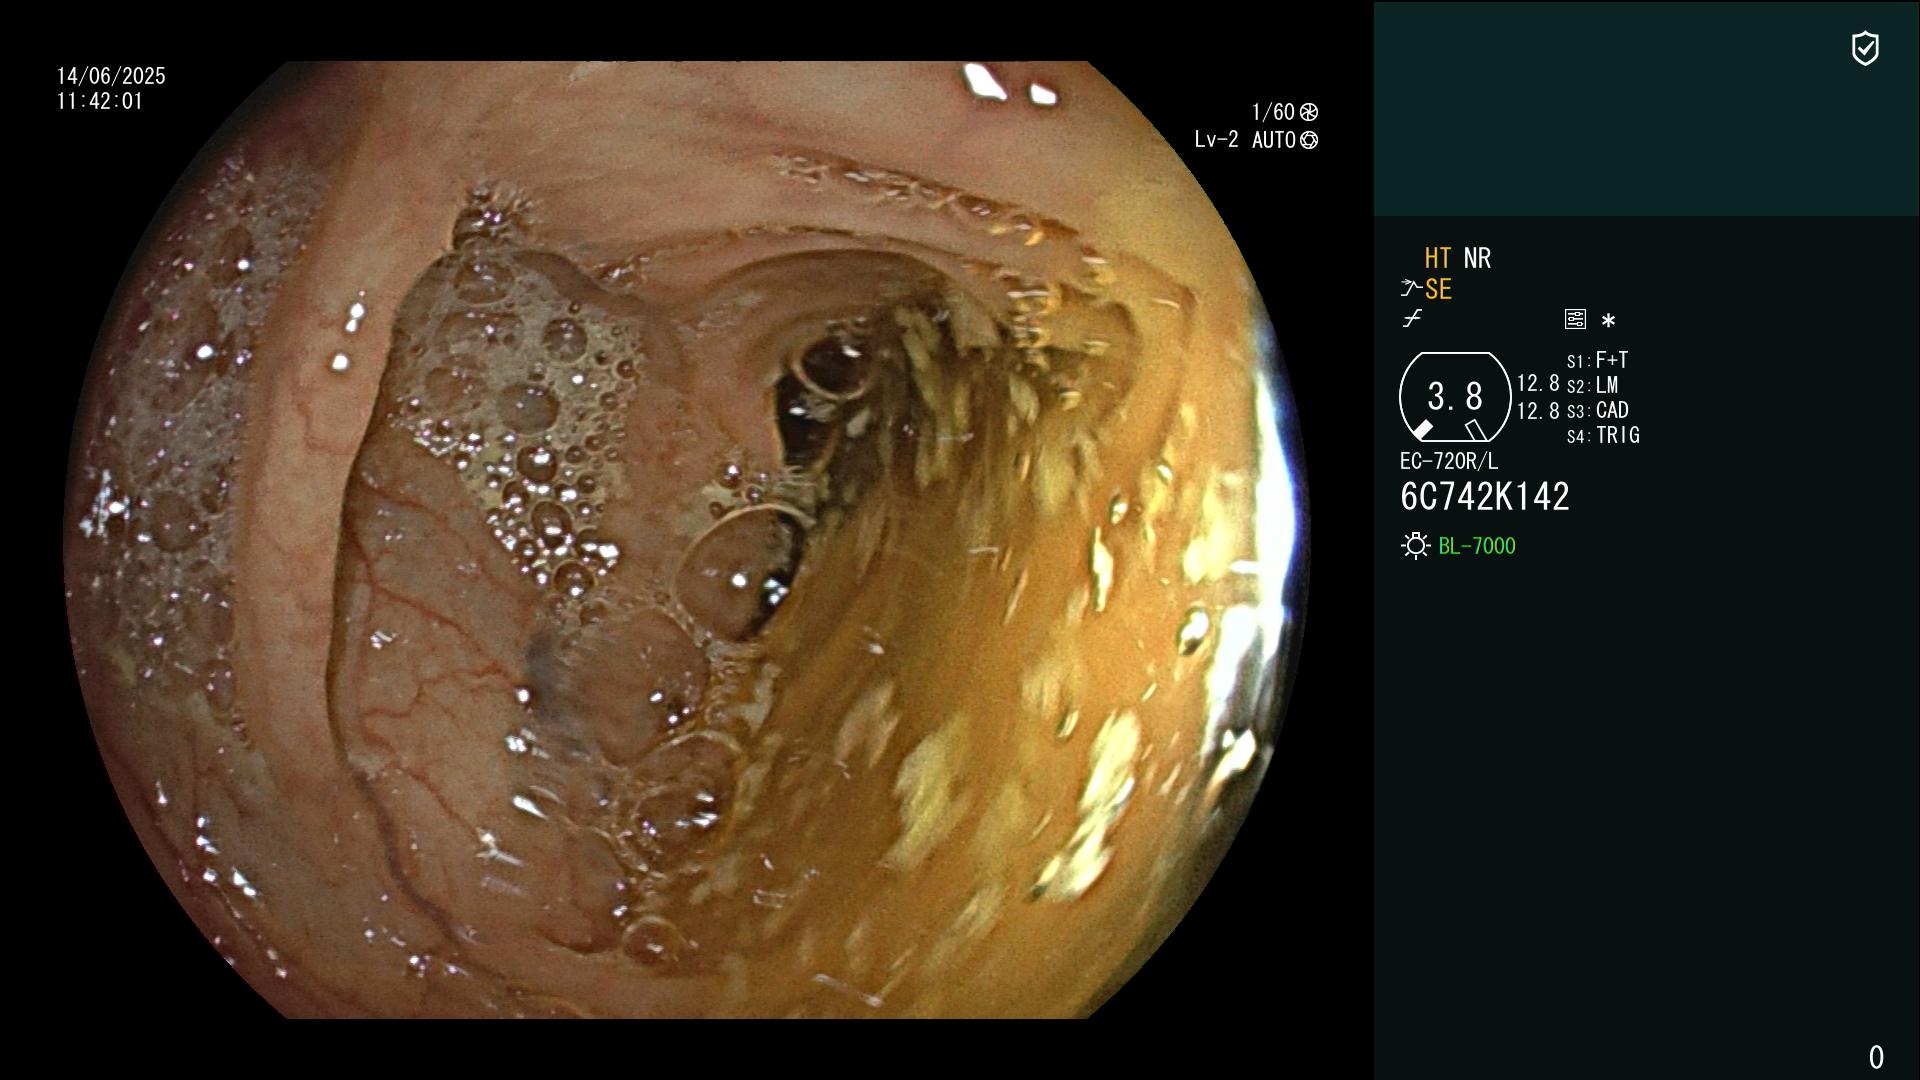Click the S3: CAD switch assignment
This screenshot has width=1920, height=1080.
[x=1597, y=410]
